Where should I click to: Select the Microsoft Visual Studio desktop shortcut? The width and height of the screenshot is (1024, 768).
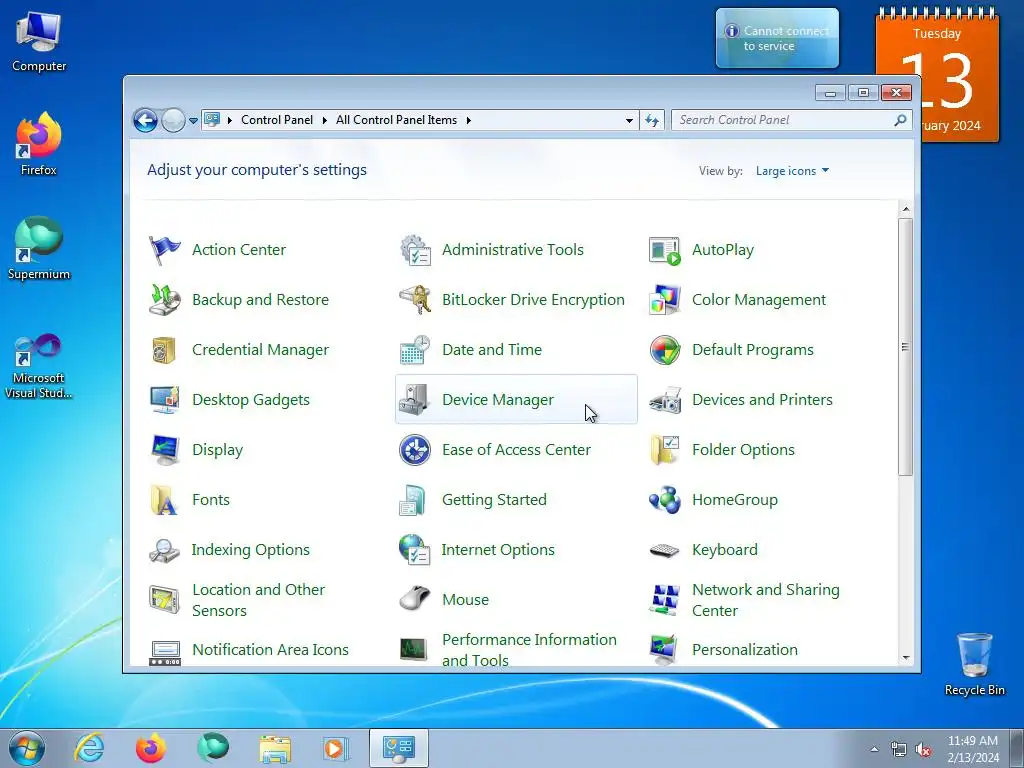click(x=39, y=366)
